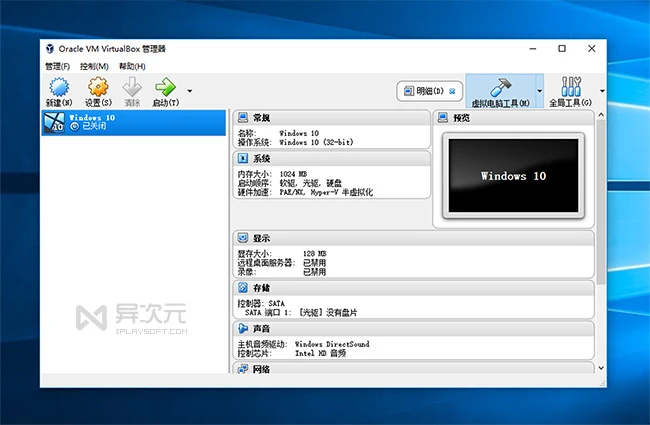Select Global Tools (全局工具) icon
650x425 pixels.
pos(571,87)
